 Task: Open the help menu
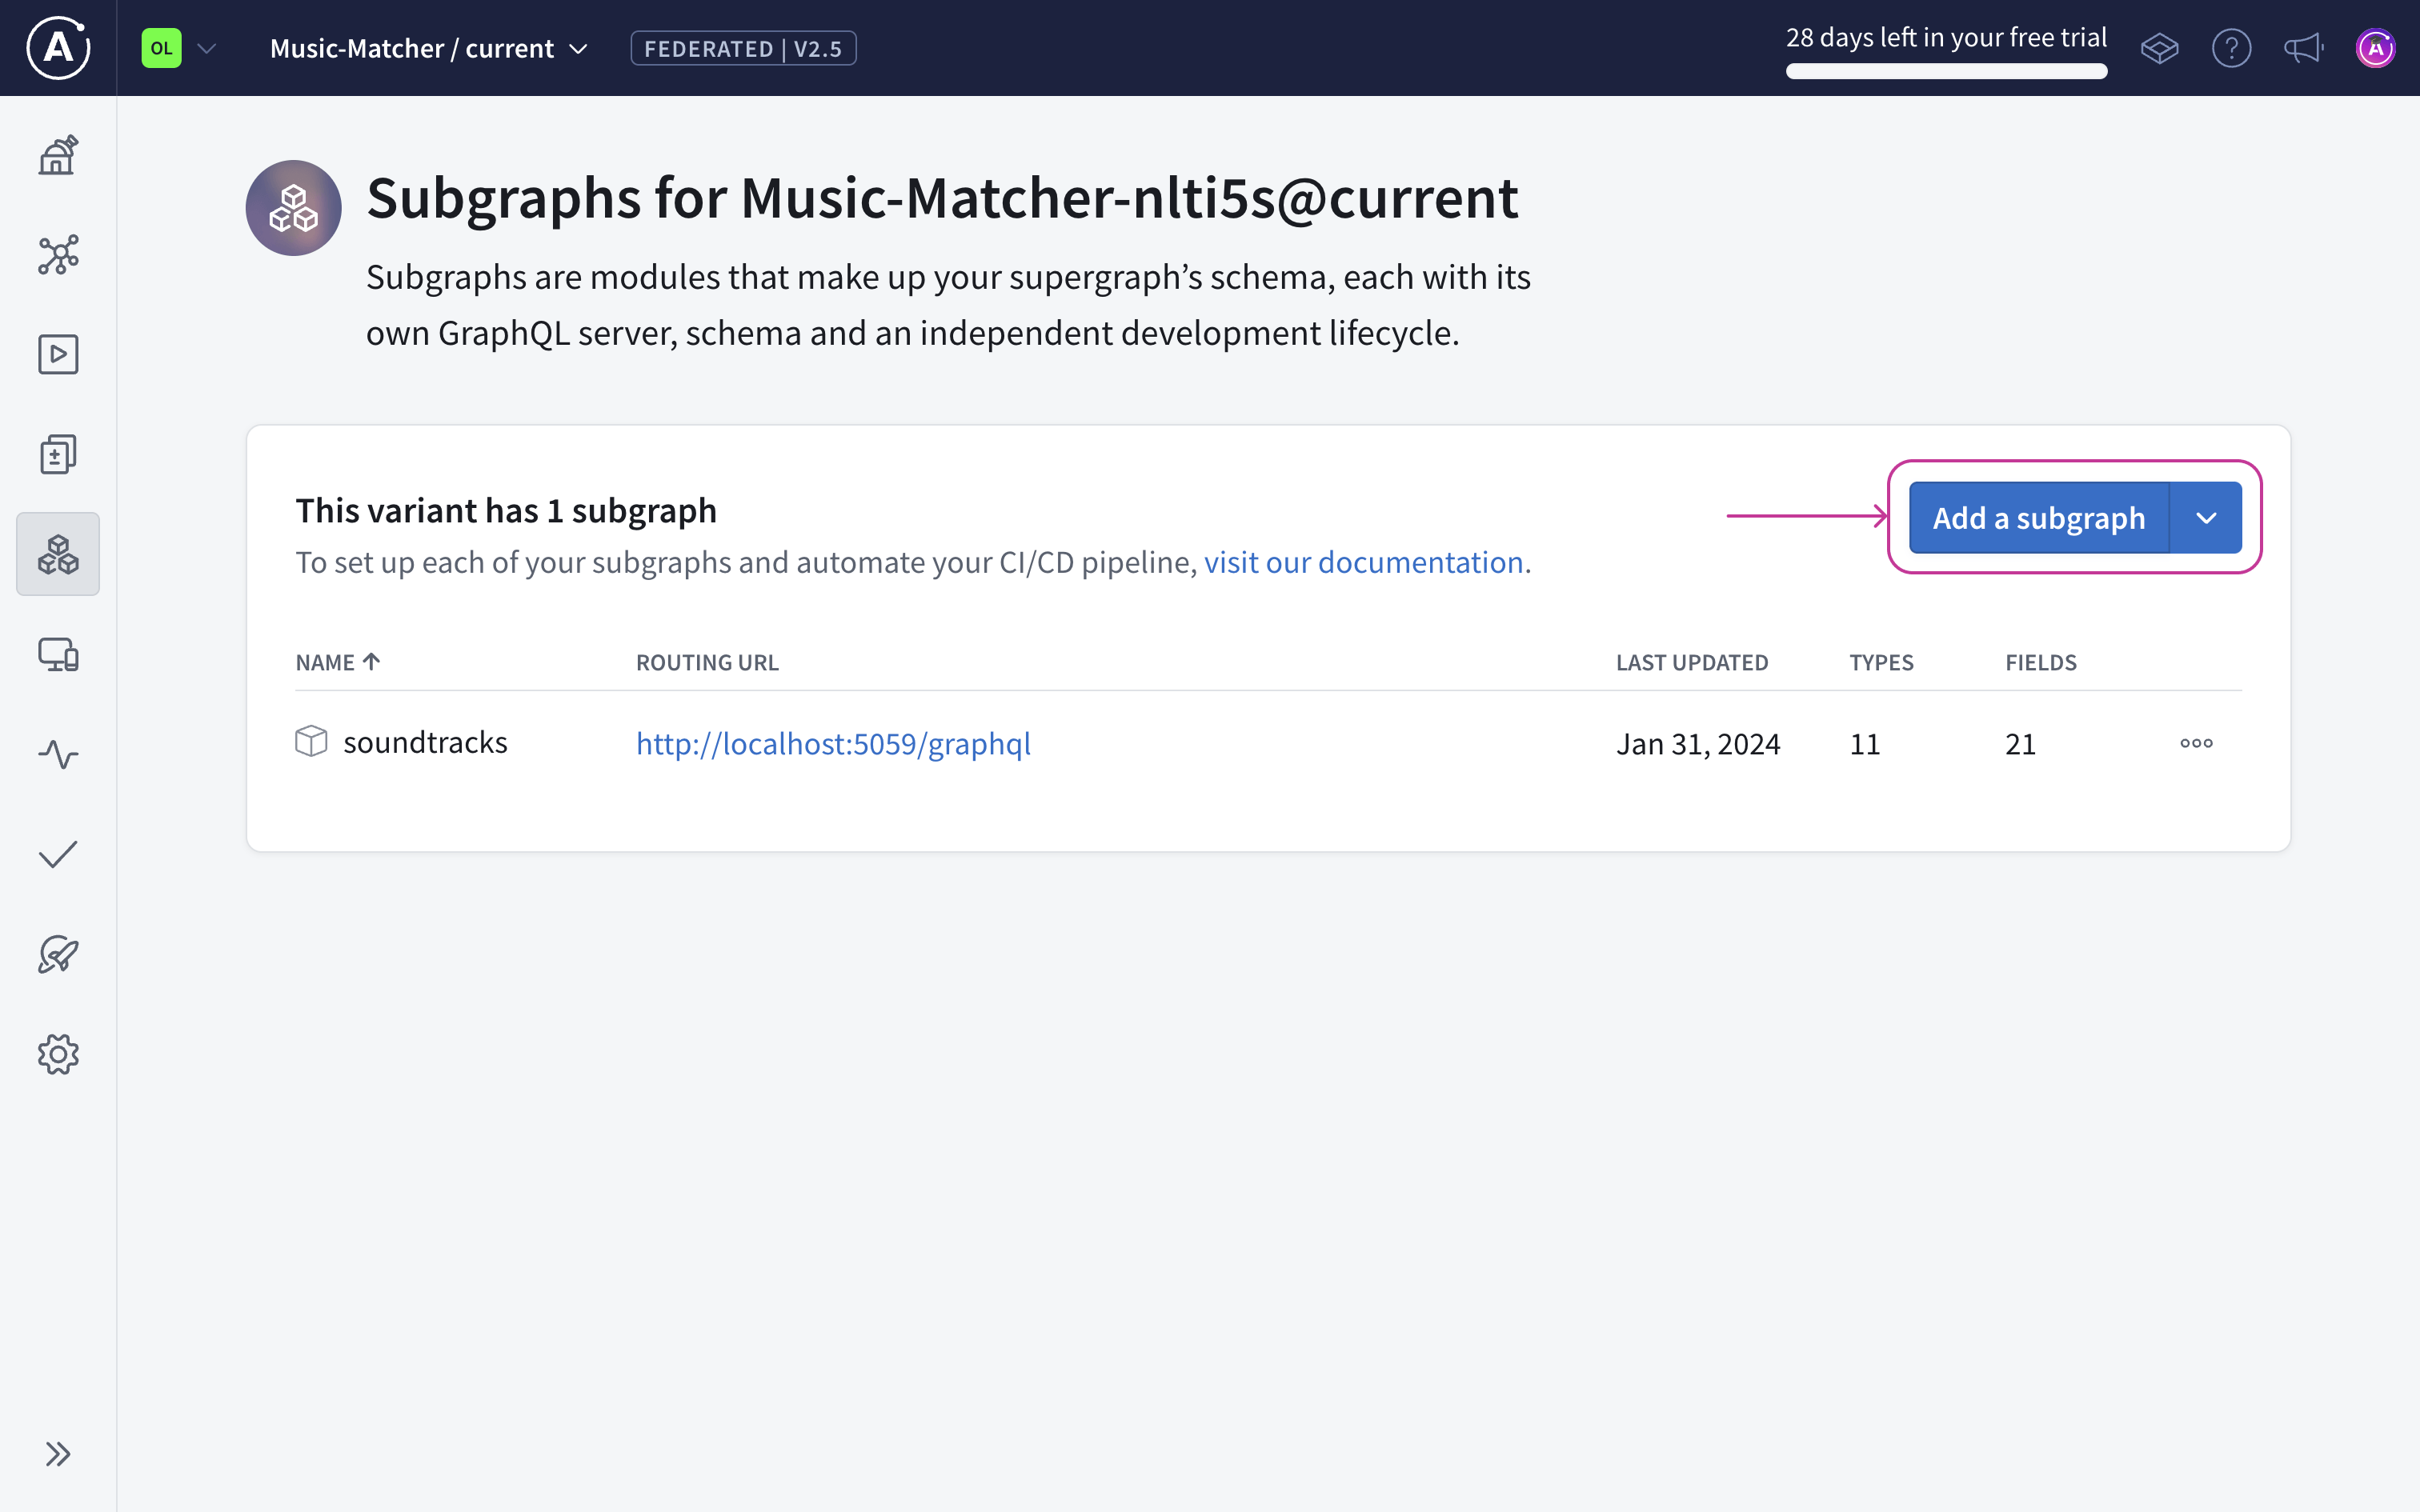coord(2232,47)
